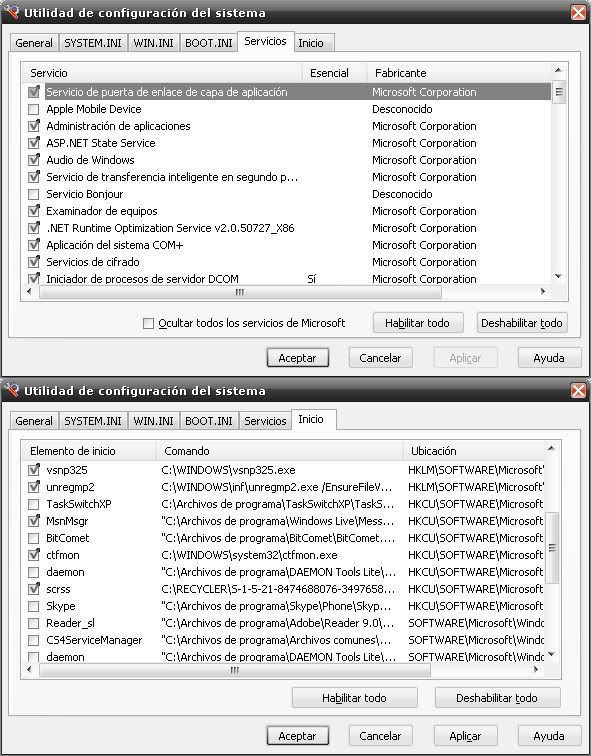
Task: Enable the BitComet startup checkbox
Action: coord(34,538)
